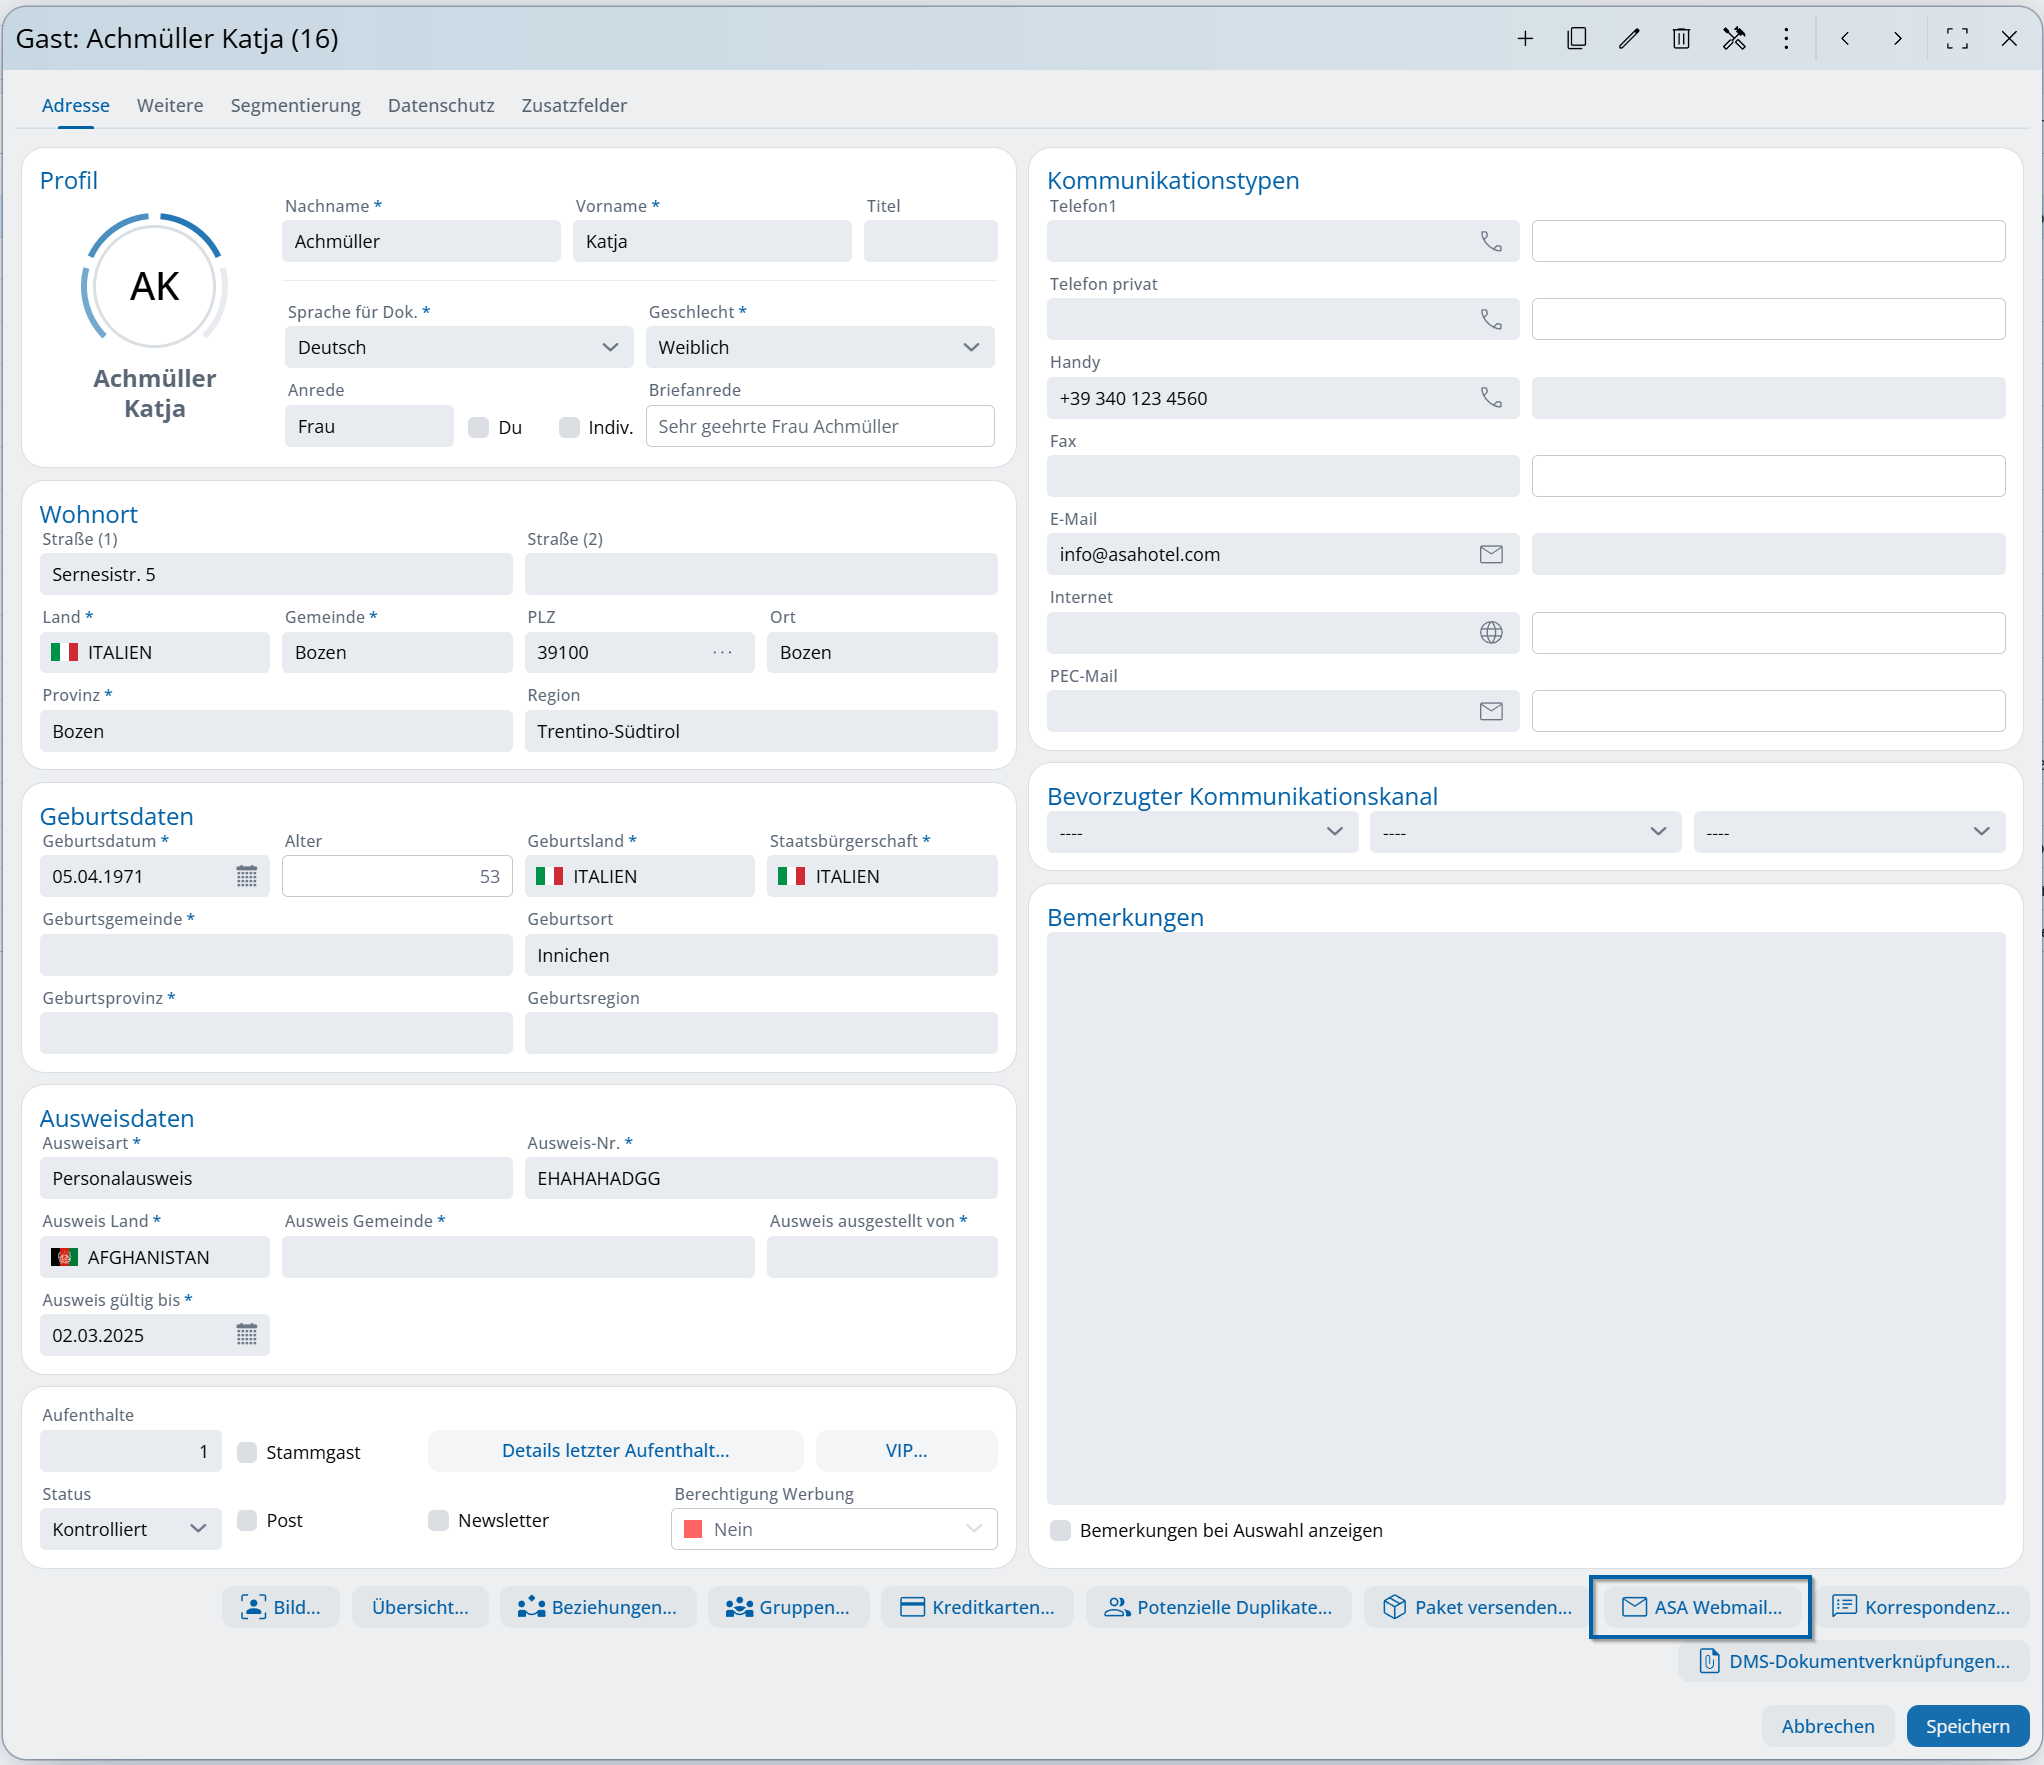
Task: Expand the Geschlecht dropdown
Action: coord(819,347)
